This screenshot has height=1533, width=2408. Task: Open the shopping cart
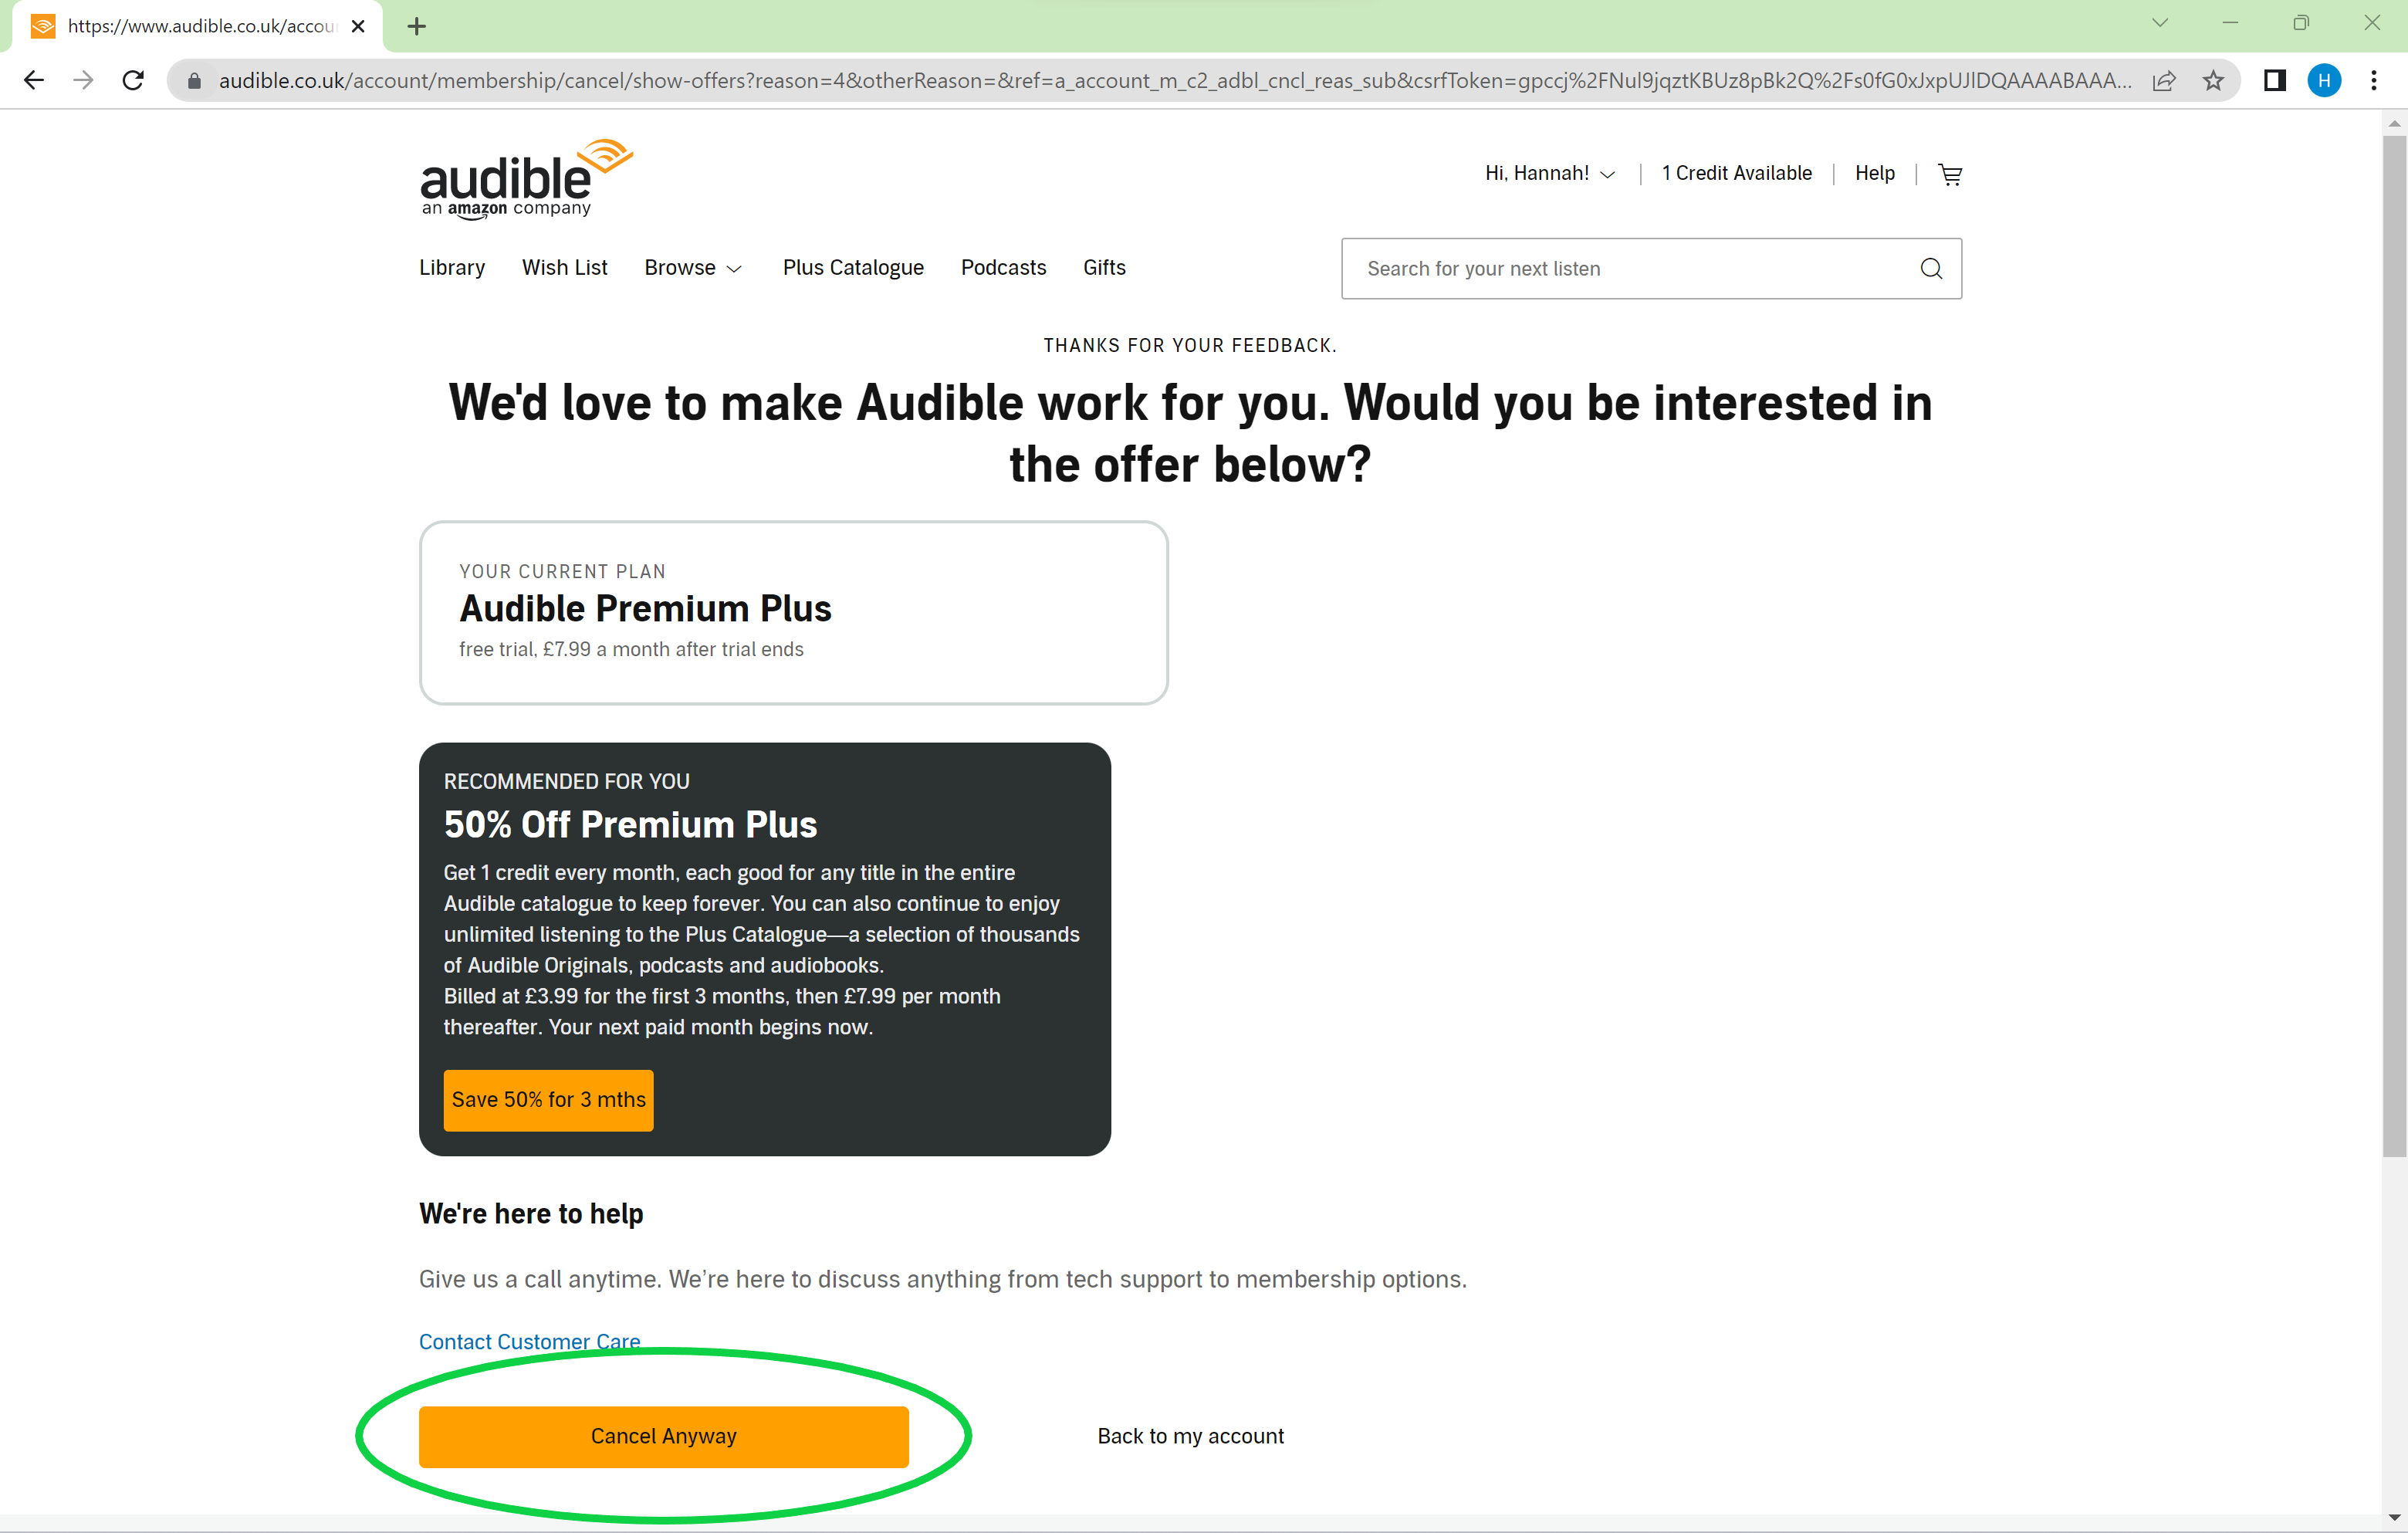(x=1948, y=174)
